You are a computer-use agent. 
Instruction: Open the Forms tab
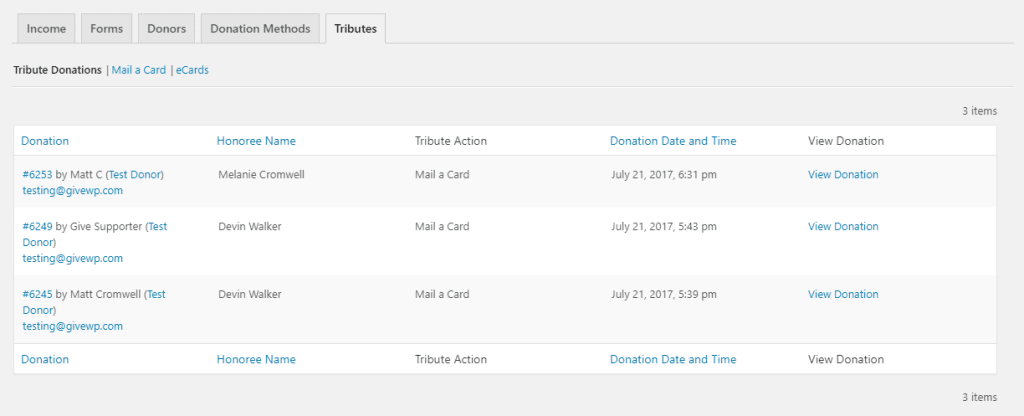tap(106, 29)
